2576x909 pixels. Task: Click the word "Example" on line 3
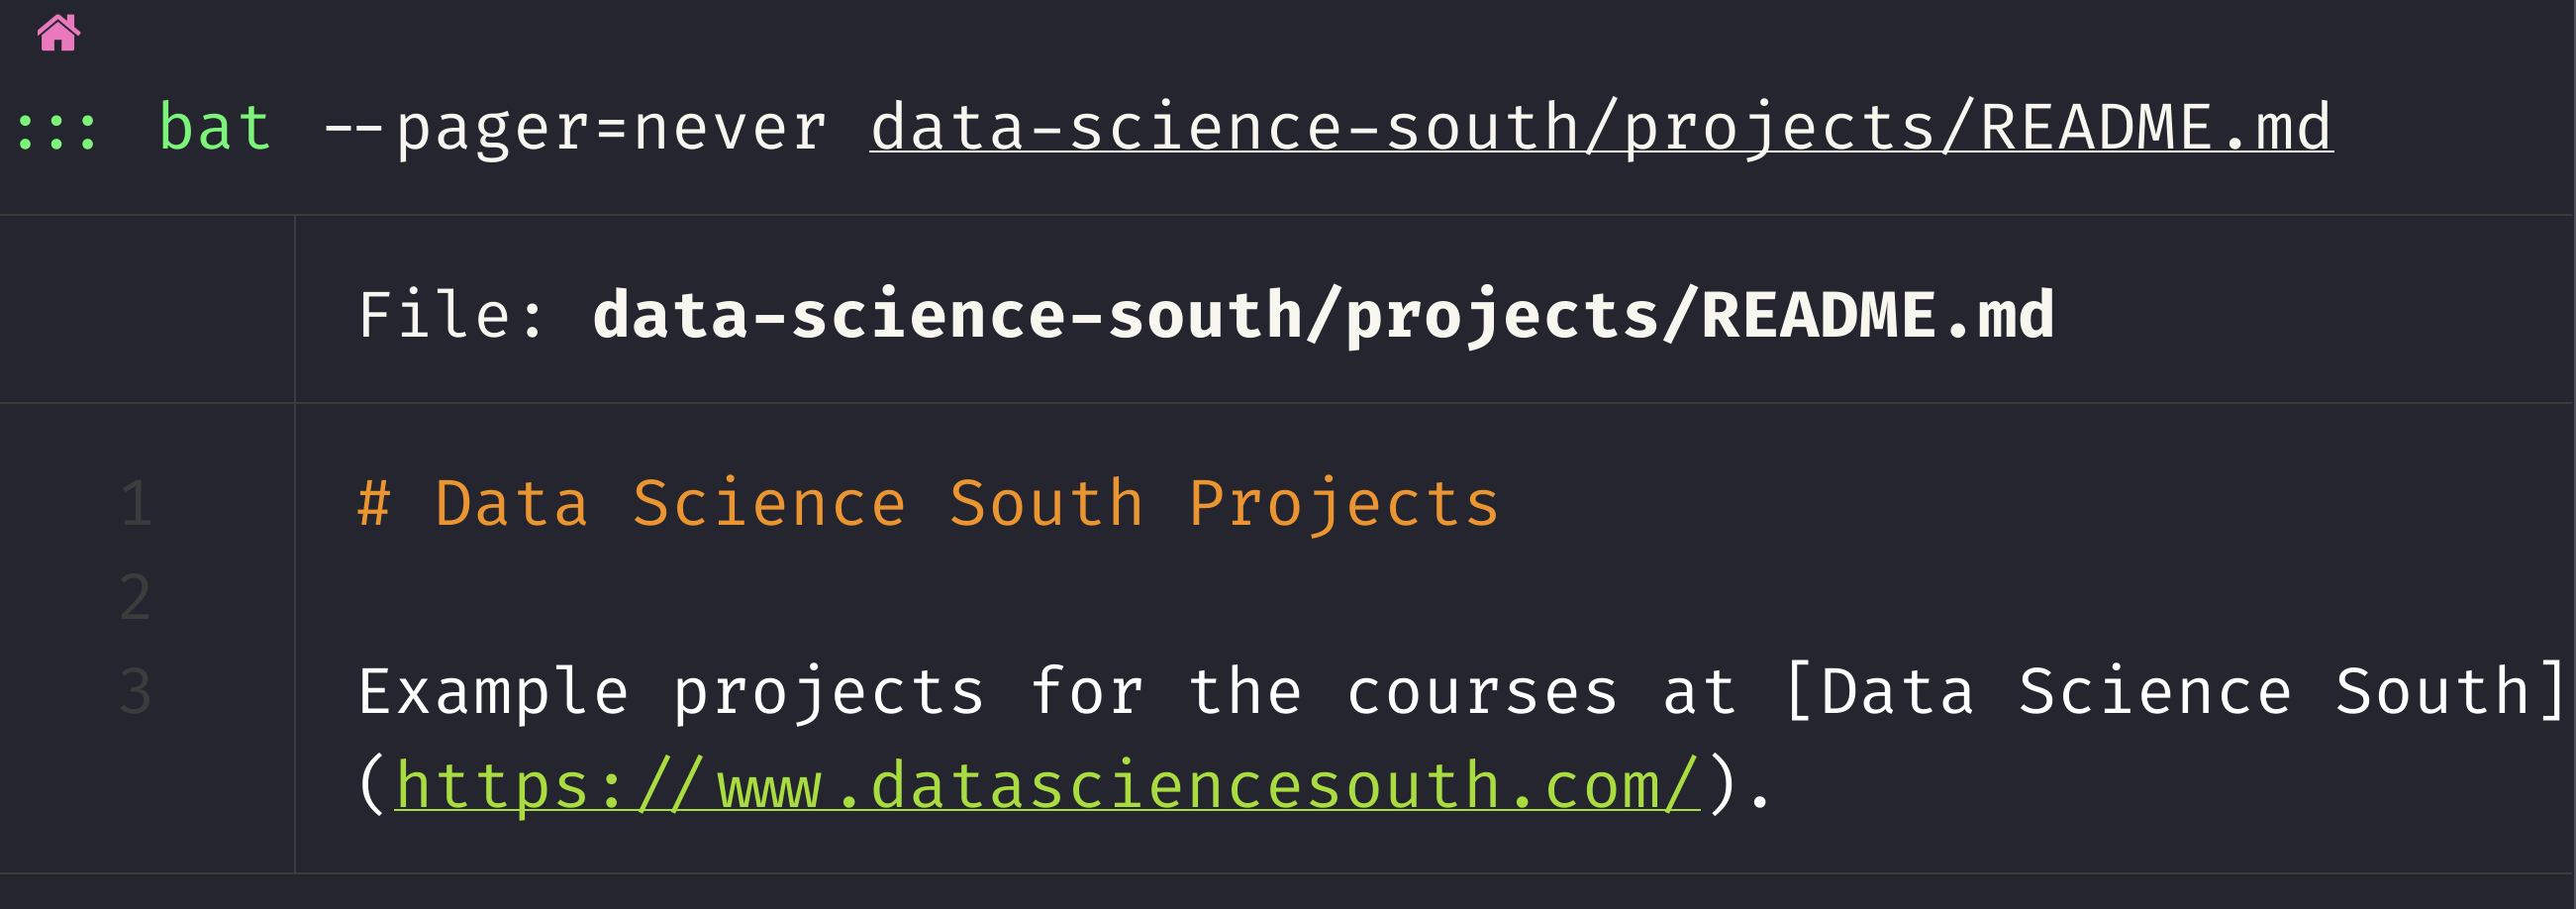493,692
